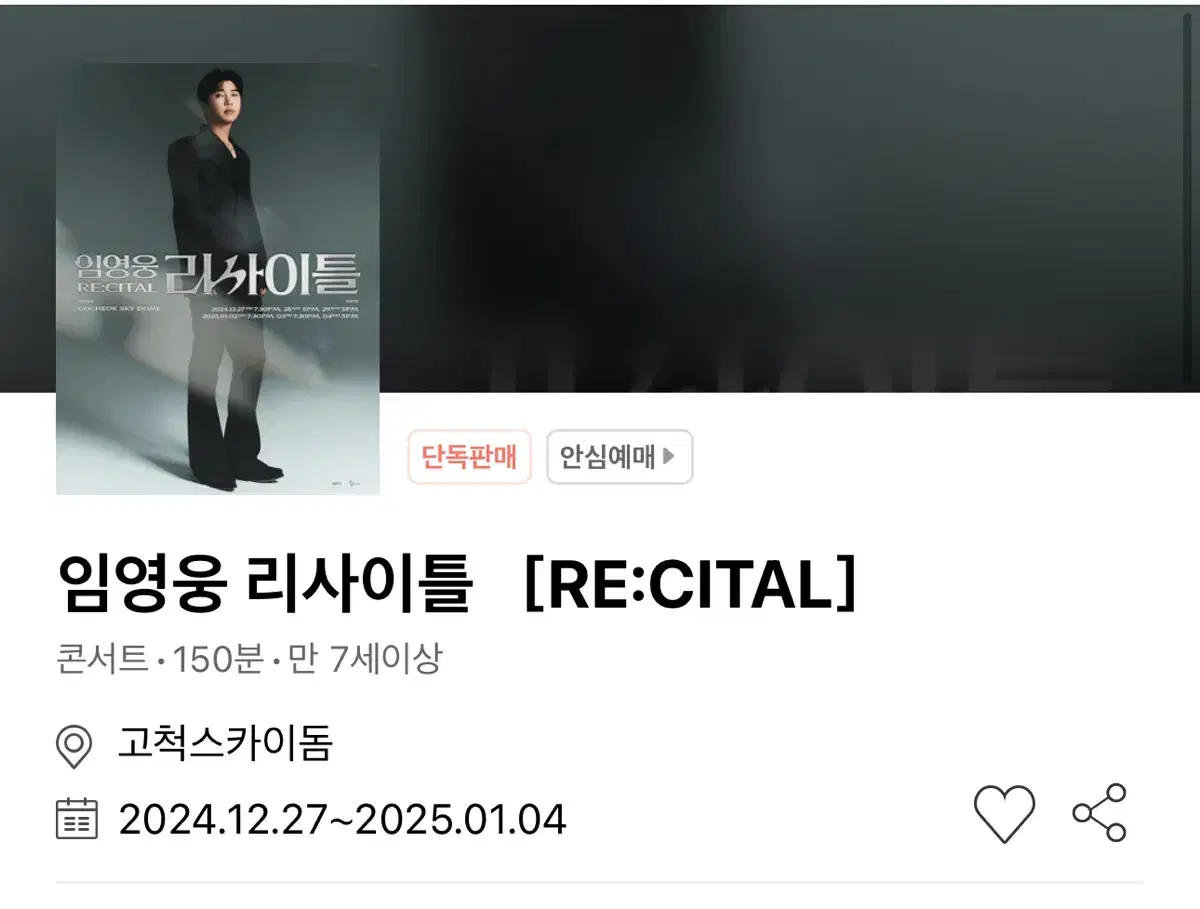Tap the [RE:CITAL] part of title
1200x909 pixels.
click(690, 586)
